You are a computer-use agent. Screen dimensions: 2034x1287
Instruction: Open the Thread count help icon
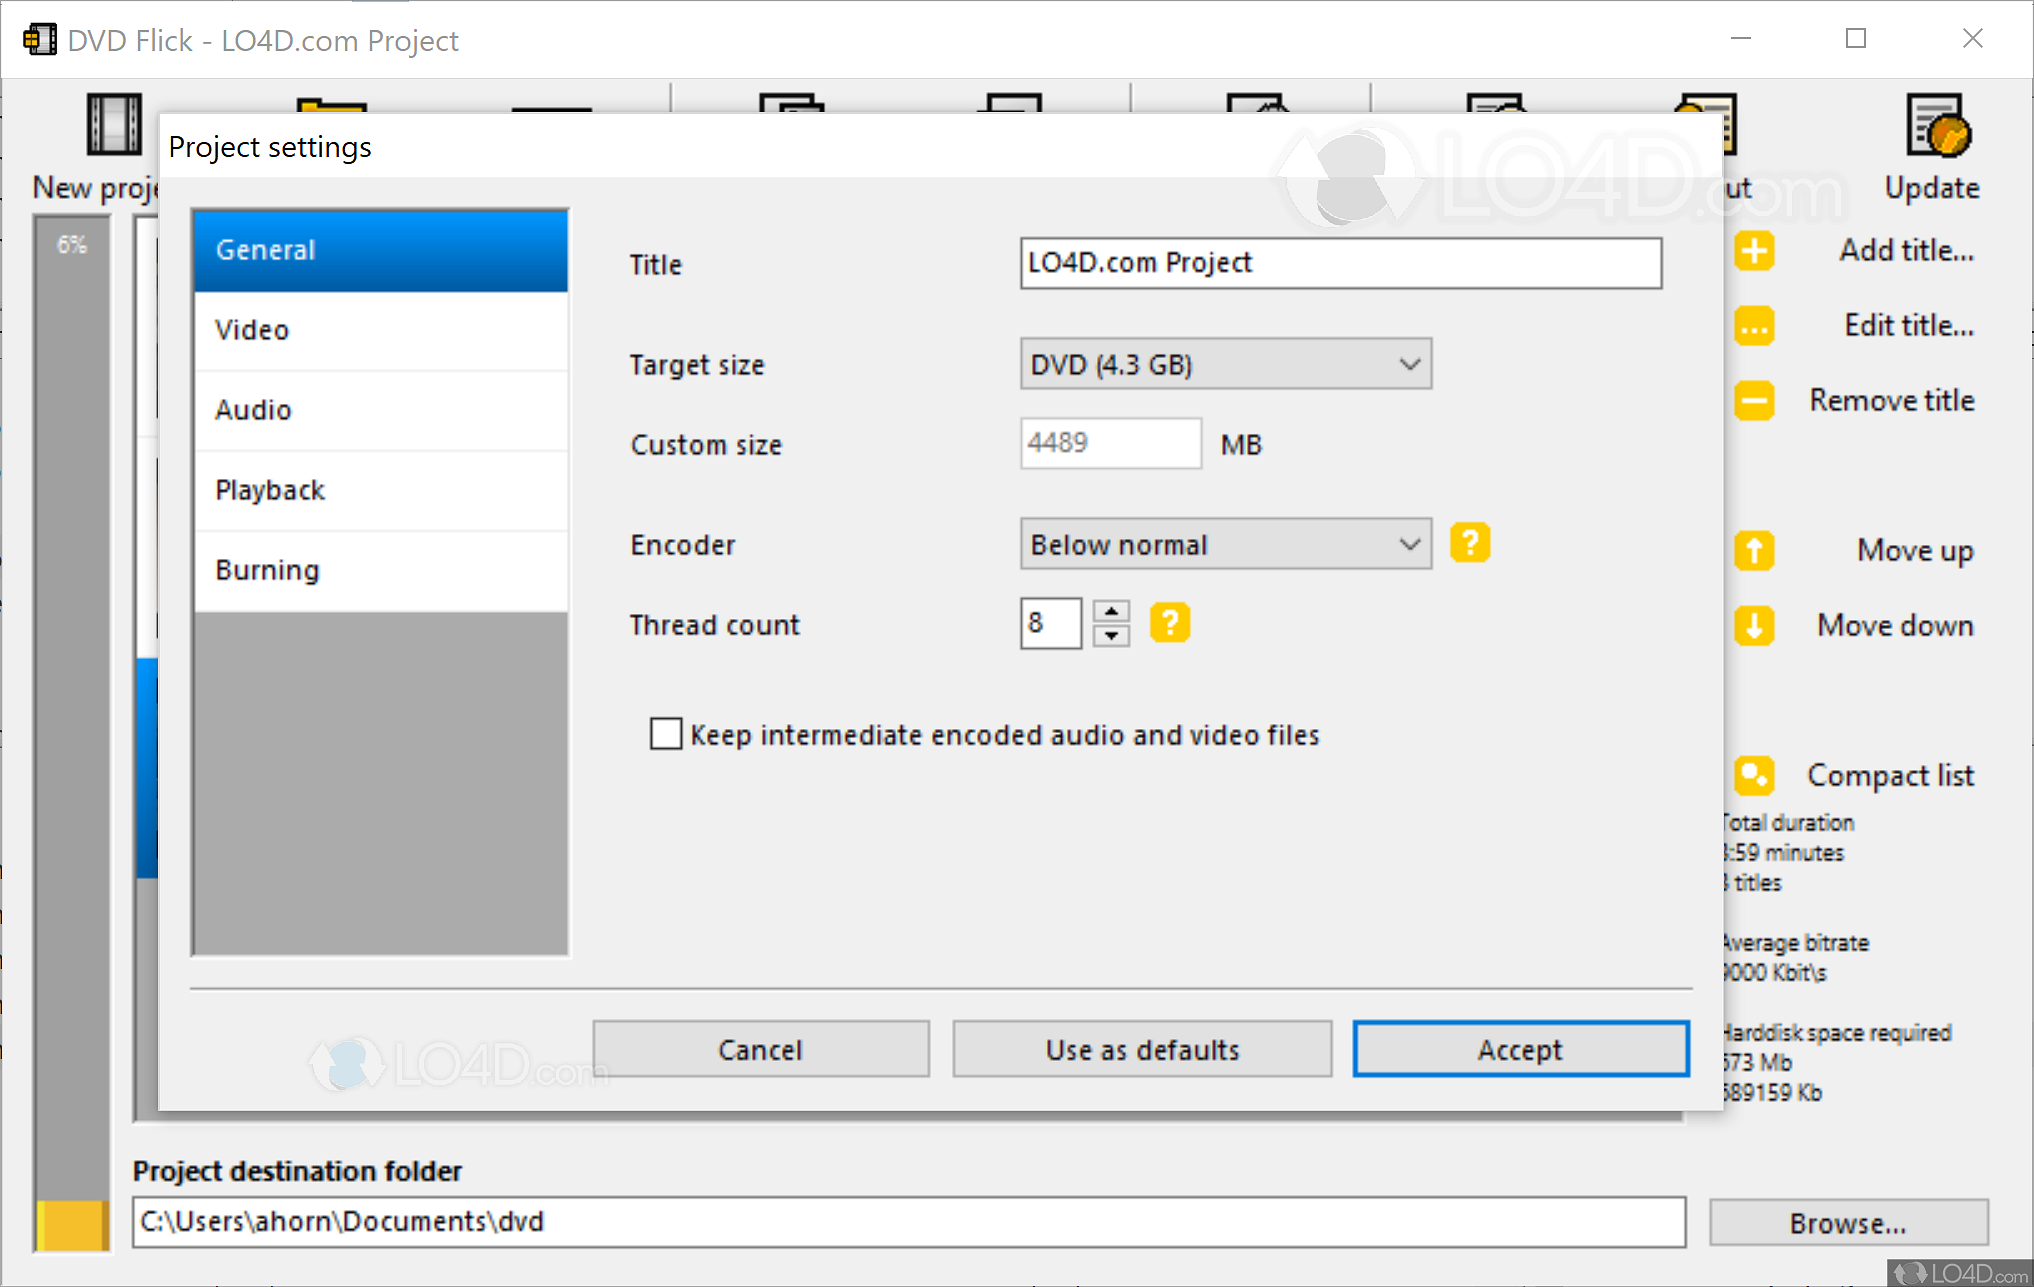pos(1170,623)
